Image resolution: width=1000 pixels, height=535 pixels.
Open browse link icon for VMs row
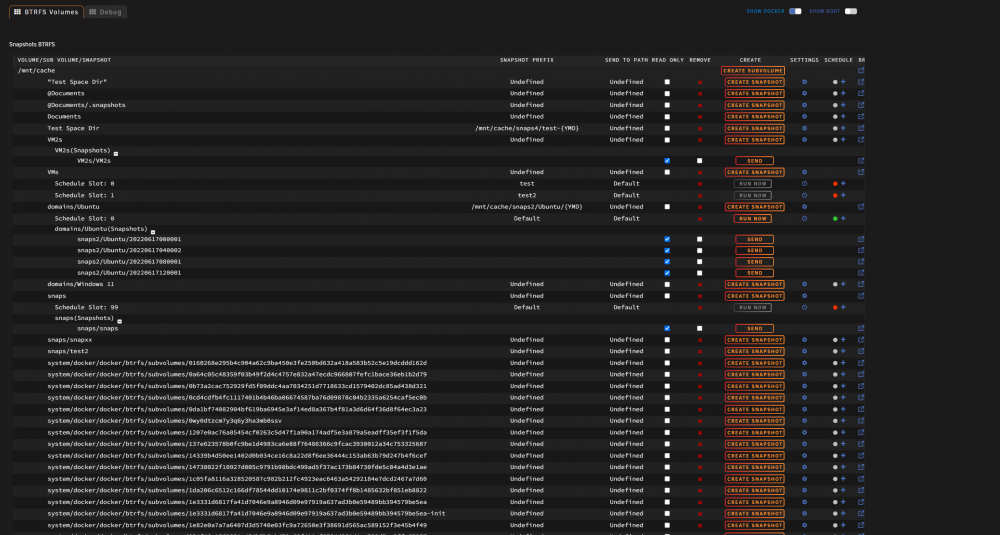pos(861,172)
